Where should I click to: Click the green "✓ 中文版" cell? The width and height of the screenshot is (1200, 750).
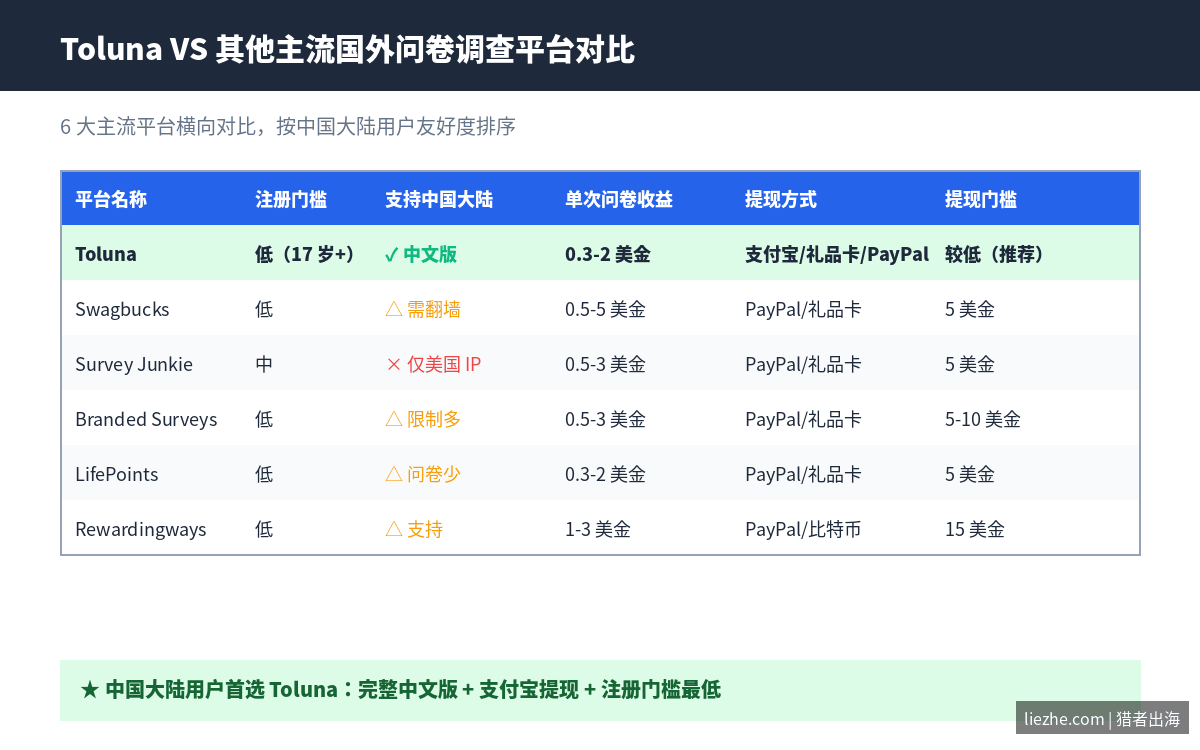point(421,254)
